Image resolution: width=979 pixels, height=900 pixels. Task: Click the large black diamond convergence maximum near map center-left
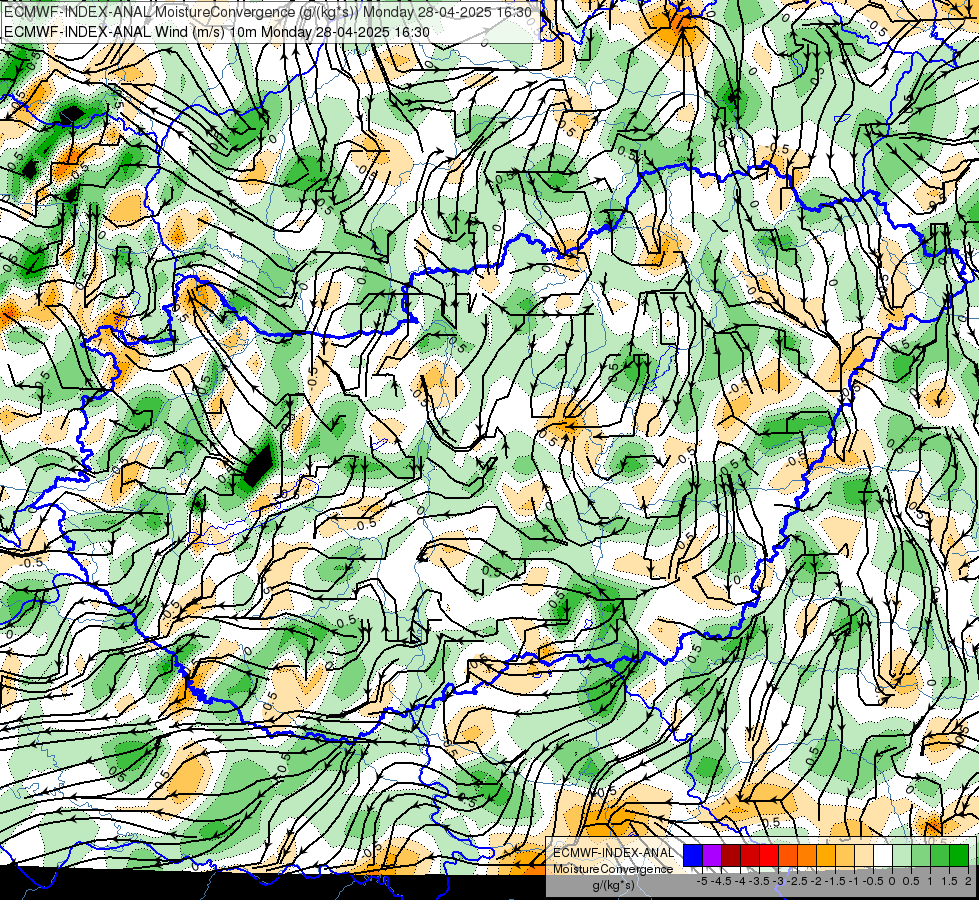click(x=257, y=466)
